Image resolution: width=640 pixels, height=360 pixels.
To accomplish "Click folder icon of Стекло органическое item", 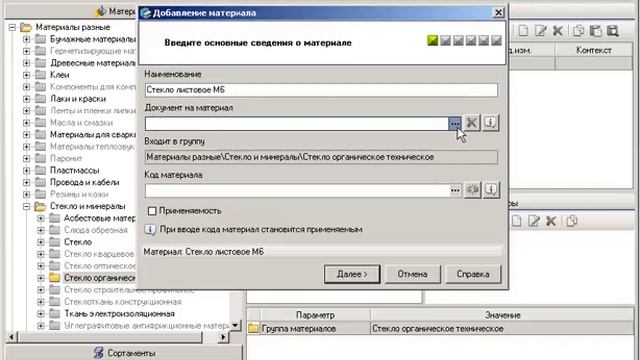I will coord(54,278).
